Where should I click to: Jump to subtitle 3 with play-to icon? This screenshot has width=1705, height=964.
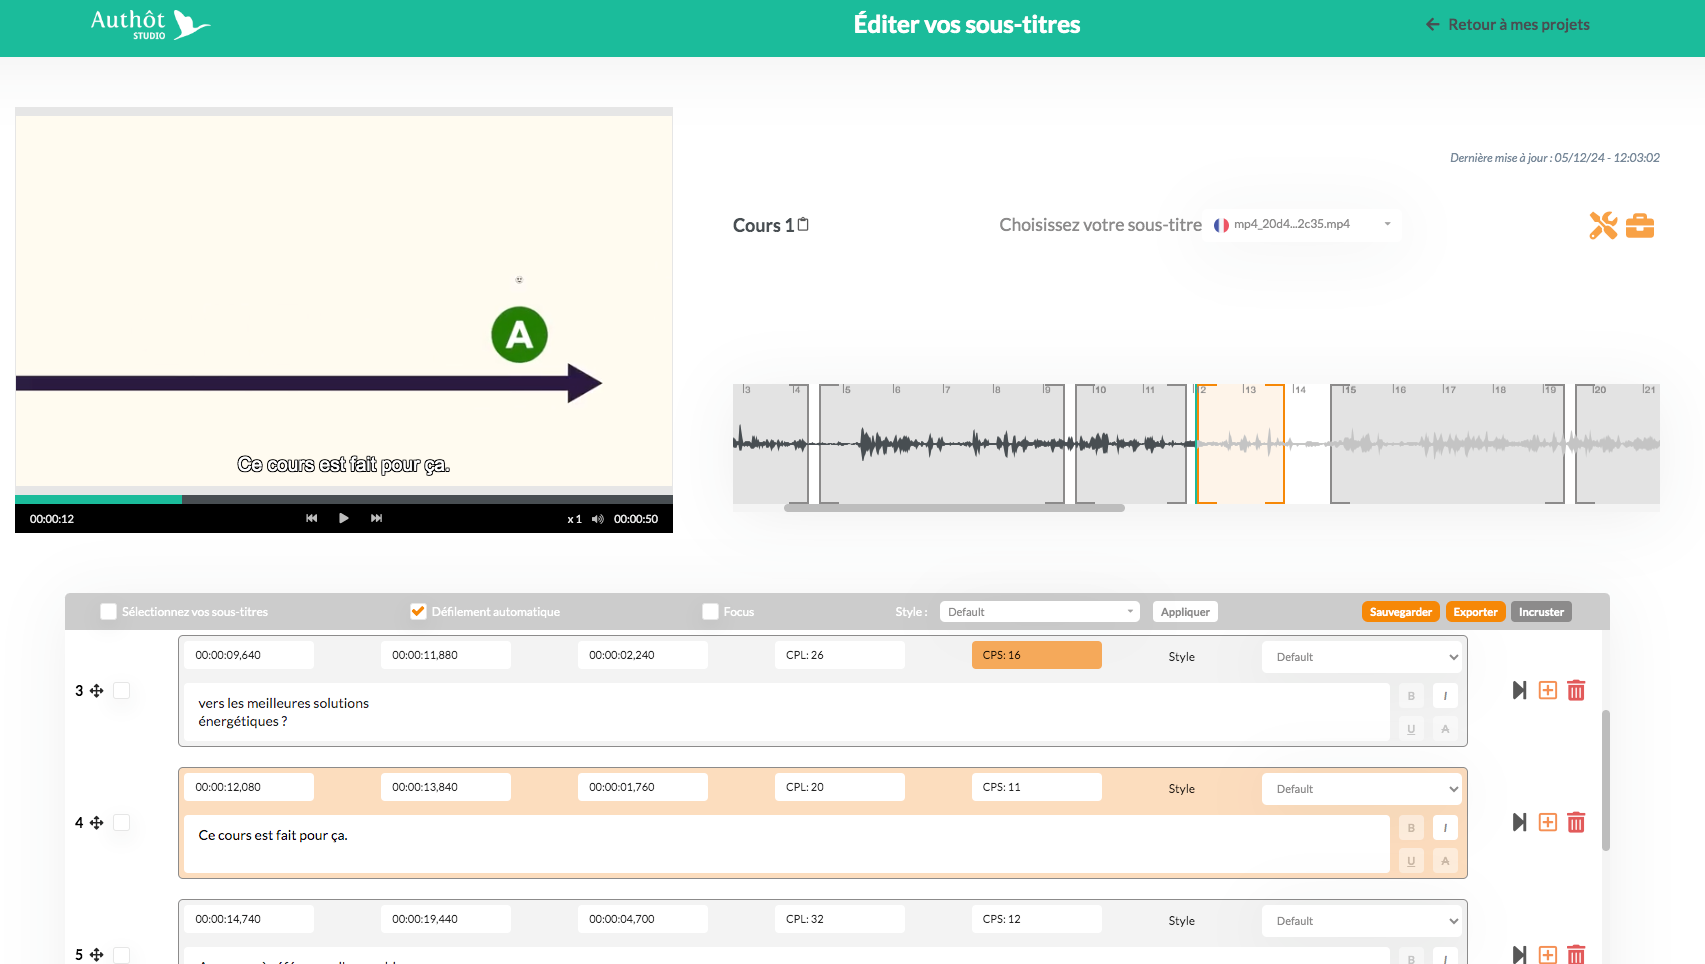coord(1519,690)
